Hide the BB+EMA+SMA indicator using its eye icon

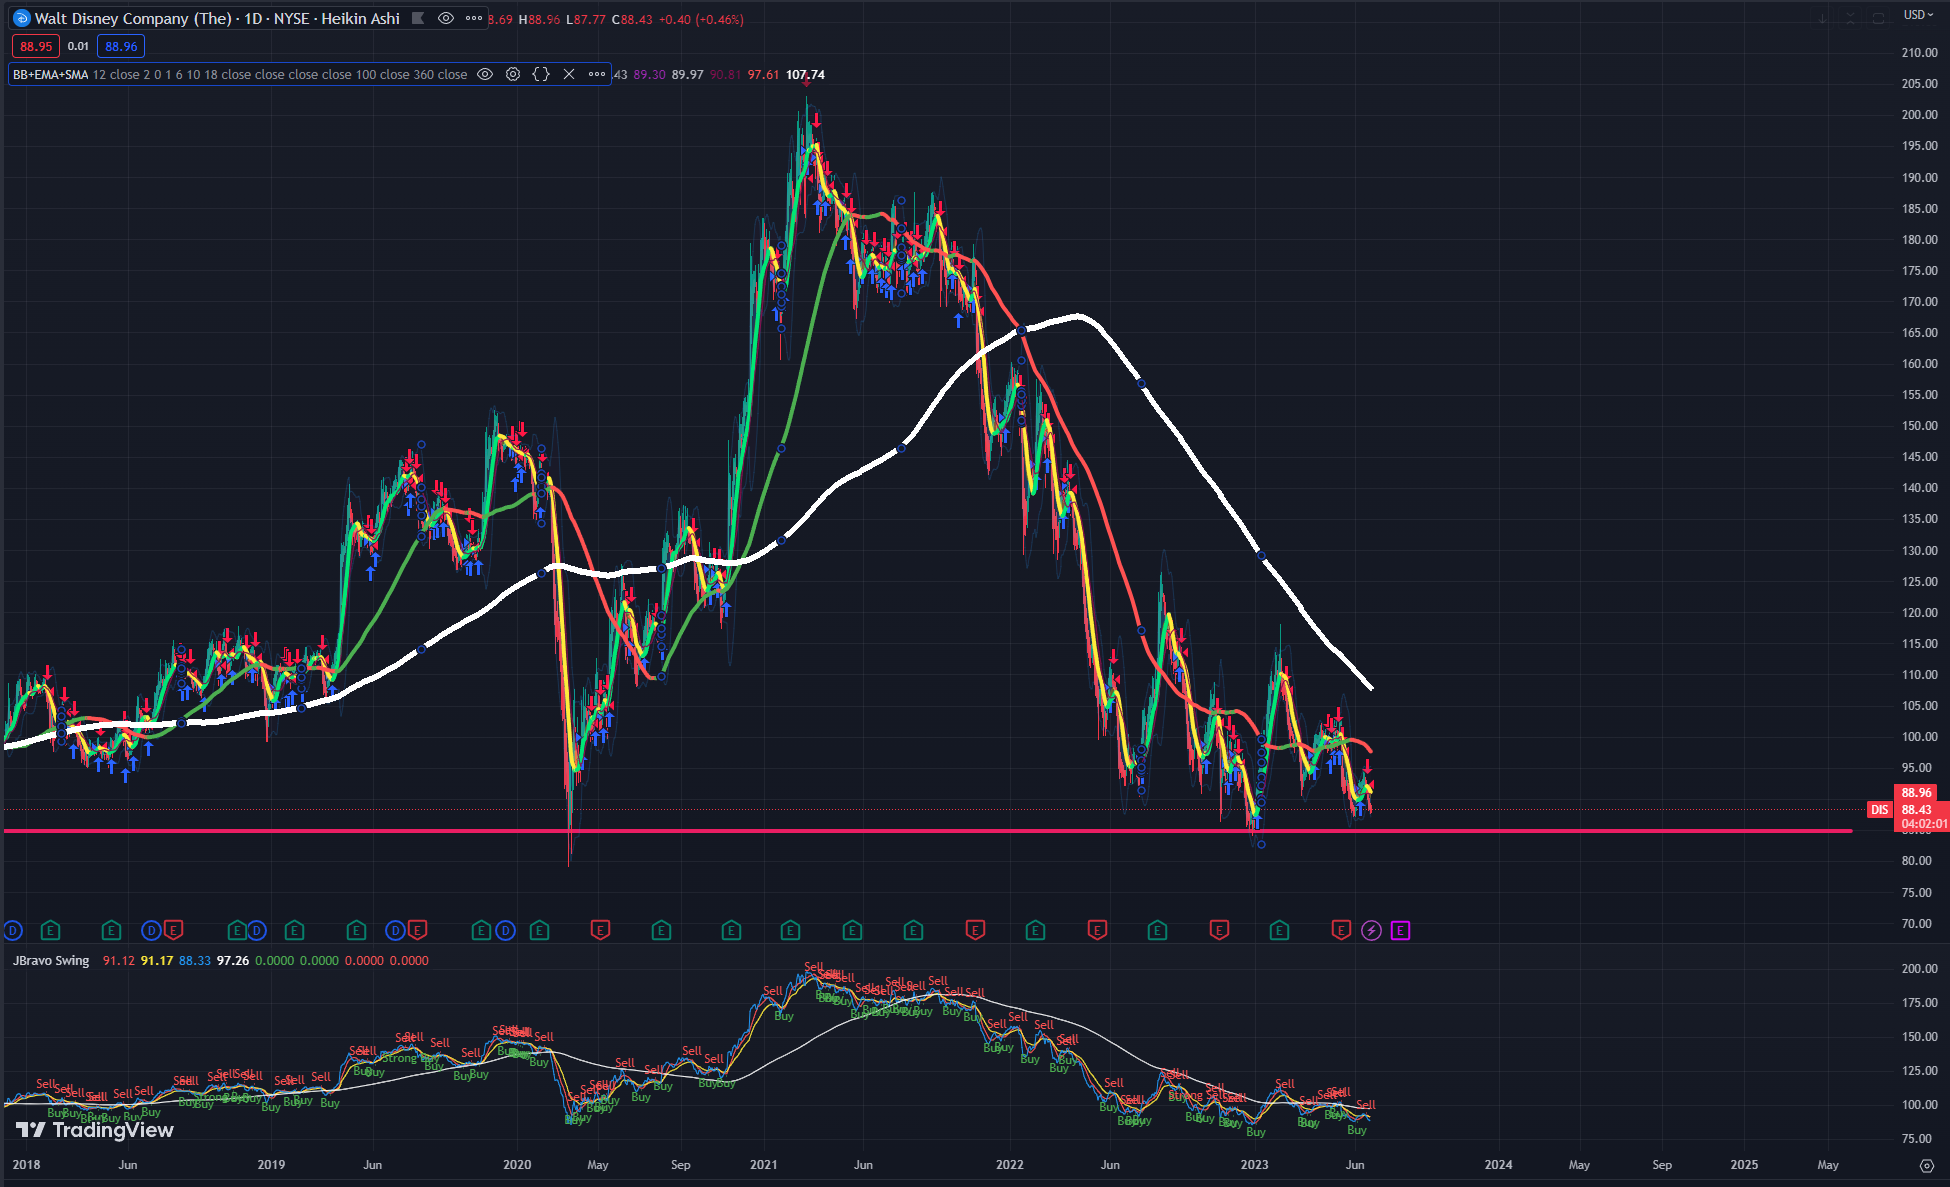(x=485, y=74)
